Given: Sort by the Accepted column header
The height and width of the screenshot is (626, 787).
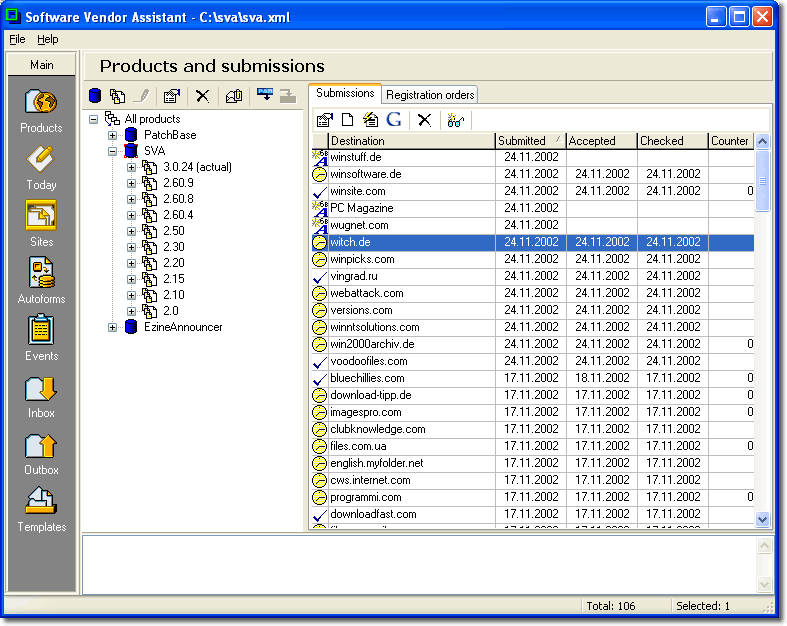Looking at the screenshot, I should [x=602, y=141].
